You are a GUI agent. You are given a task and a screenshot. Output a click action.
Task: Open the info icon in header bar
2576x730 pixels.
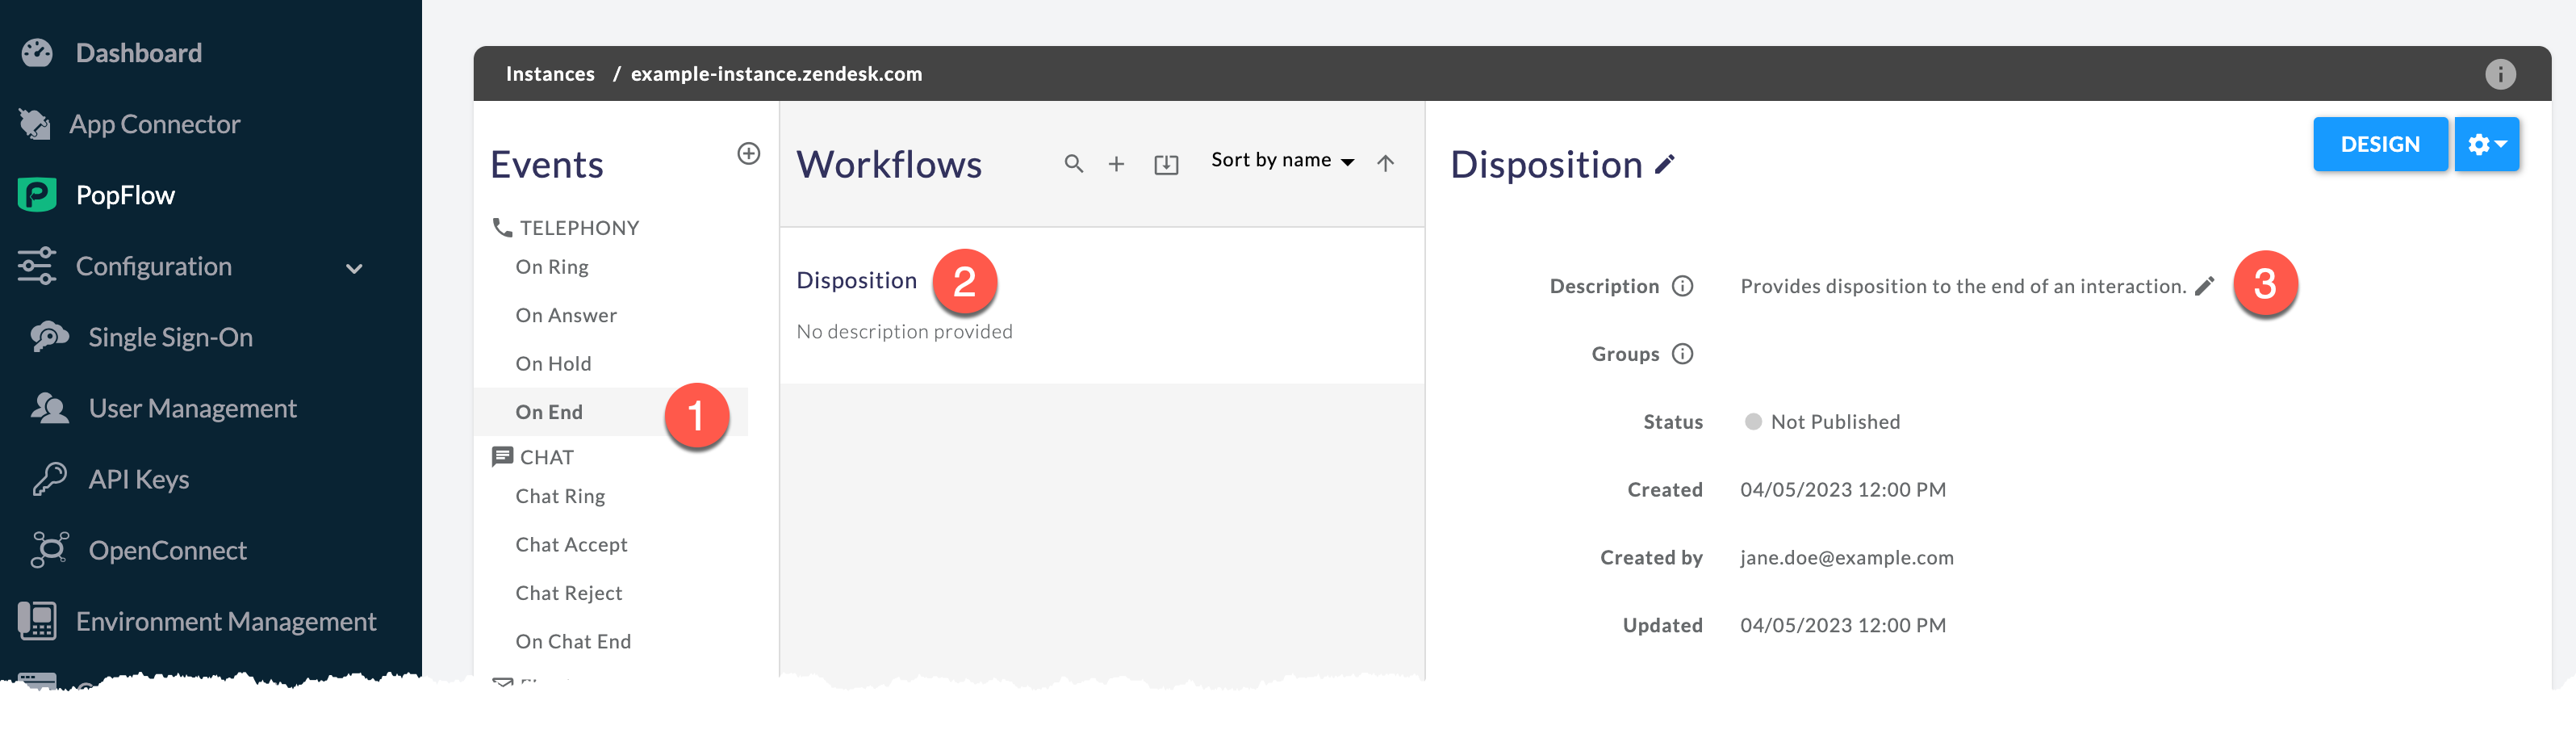[x=2500, y=74]
